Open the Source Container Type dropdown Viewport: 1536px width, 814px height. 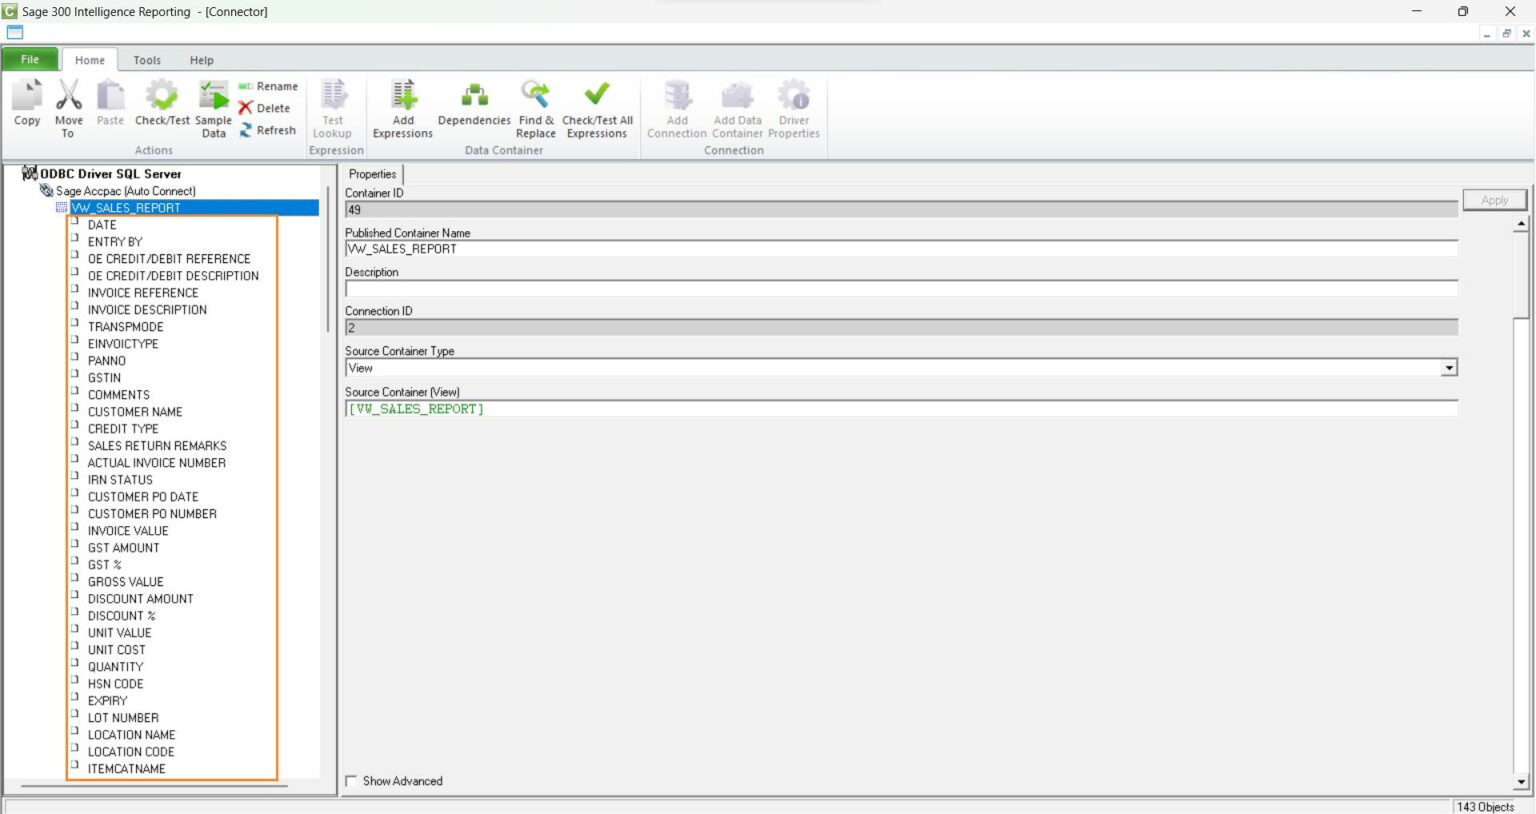[x=1449, y=367]
